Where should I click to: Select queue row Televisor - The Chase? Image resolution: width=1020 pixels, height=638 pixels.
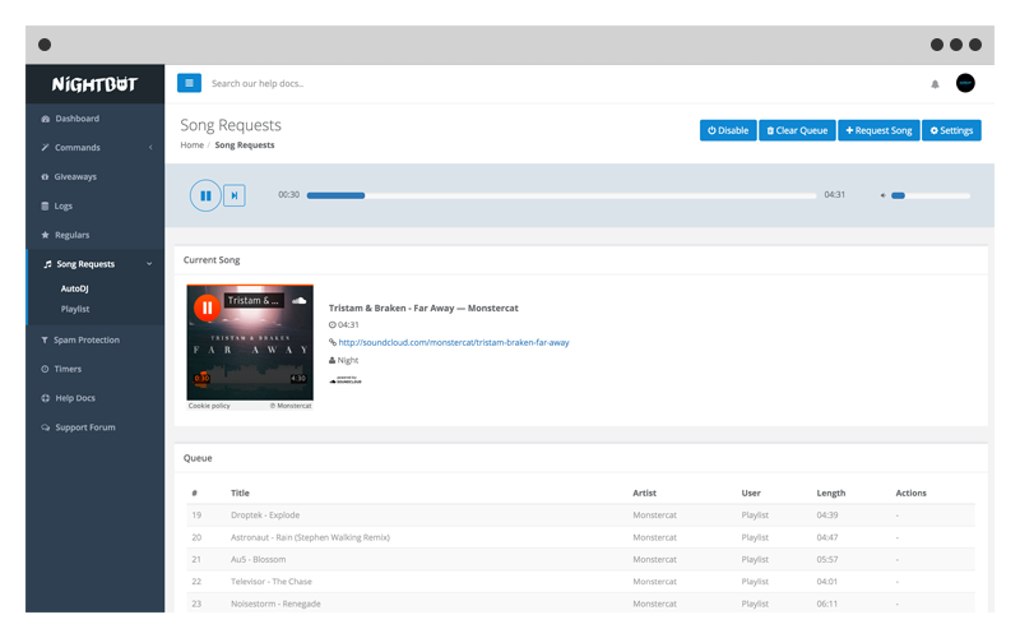pyautogui.click(x=580, y=581)
